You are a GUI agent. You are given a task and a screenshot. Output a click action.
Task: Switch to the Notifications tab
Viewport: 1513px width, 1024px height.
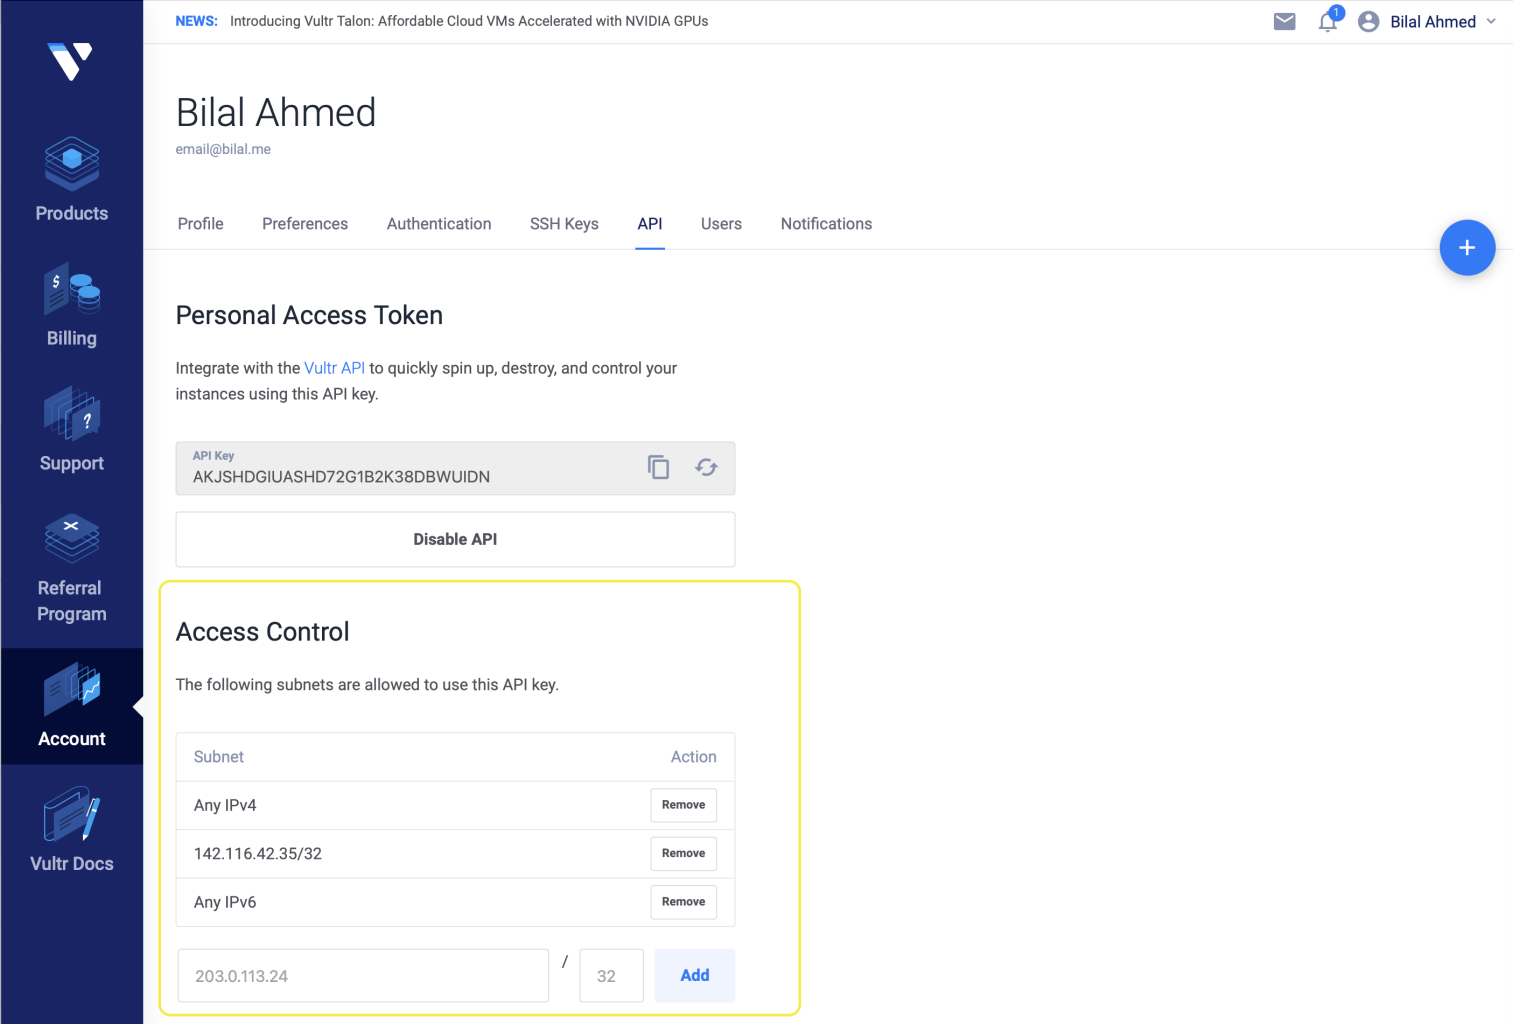coord(826,224)
